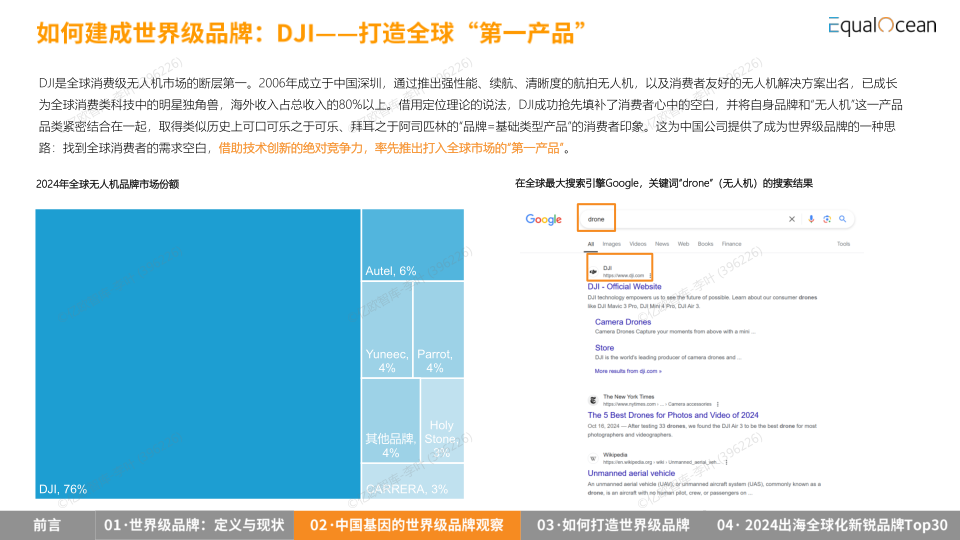Click More results from dji.com

pyautogui.click(x=628, y=371)
